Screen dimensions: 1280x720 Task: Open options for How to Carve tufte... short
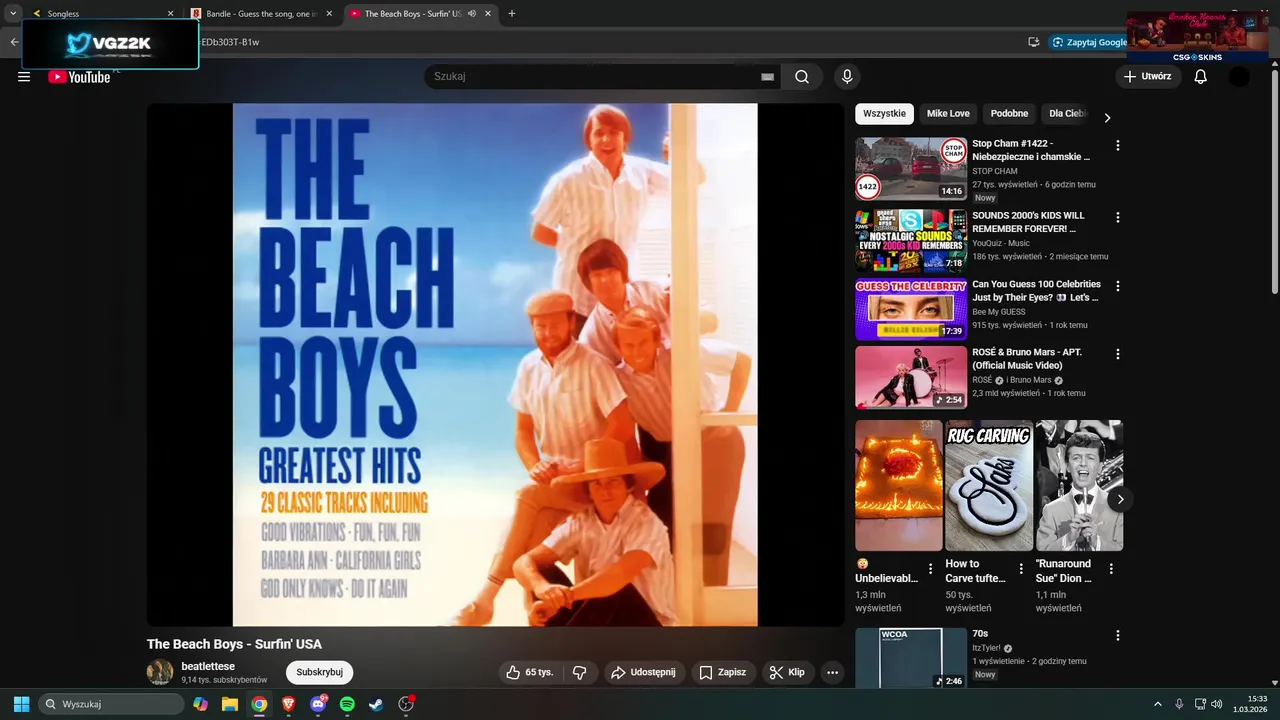point(1021,569)
